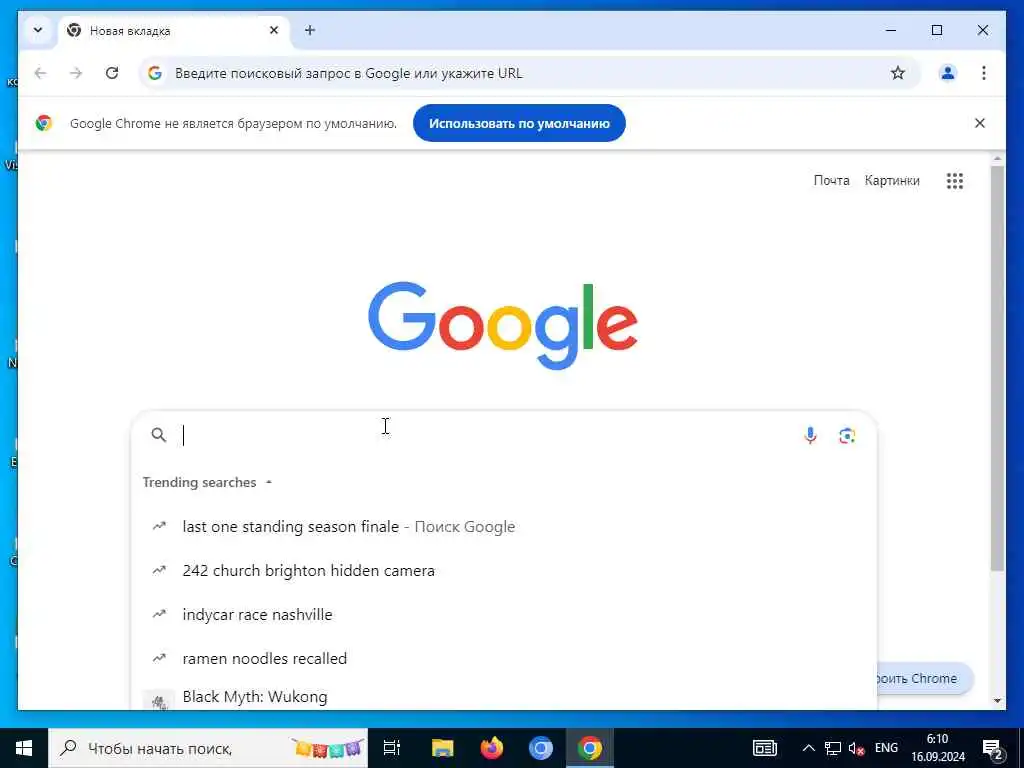Open the tab search dropdown arrow
Image resolution: width=1024 pixels, height=768 pixels.
[38, 30]
